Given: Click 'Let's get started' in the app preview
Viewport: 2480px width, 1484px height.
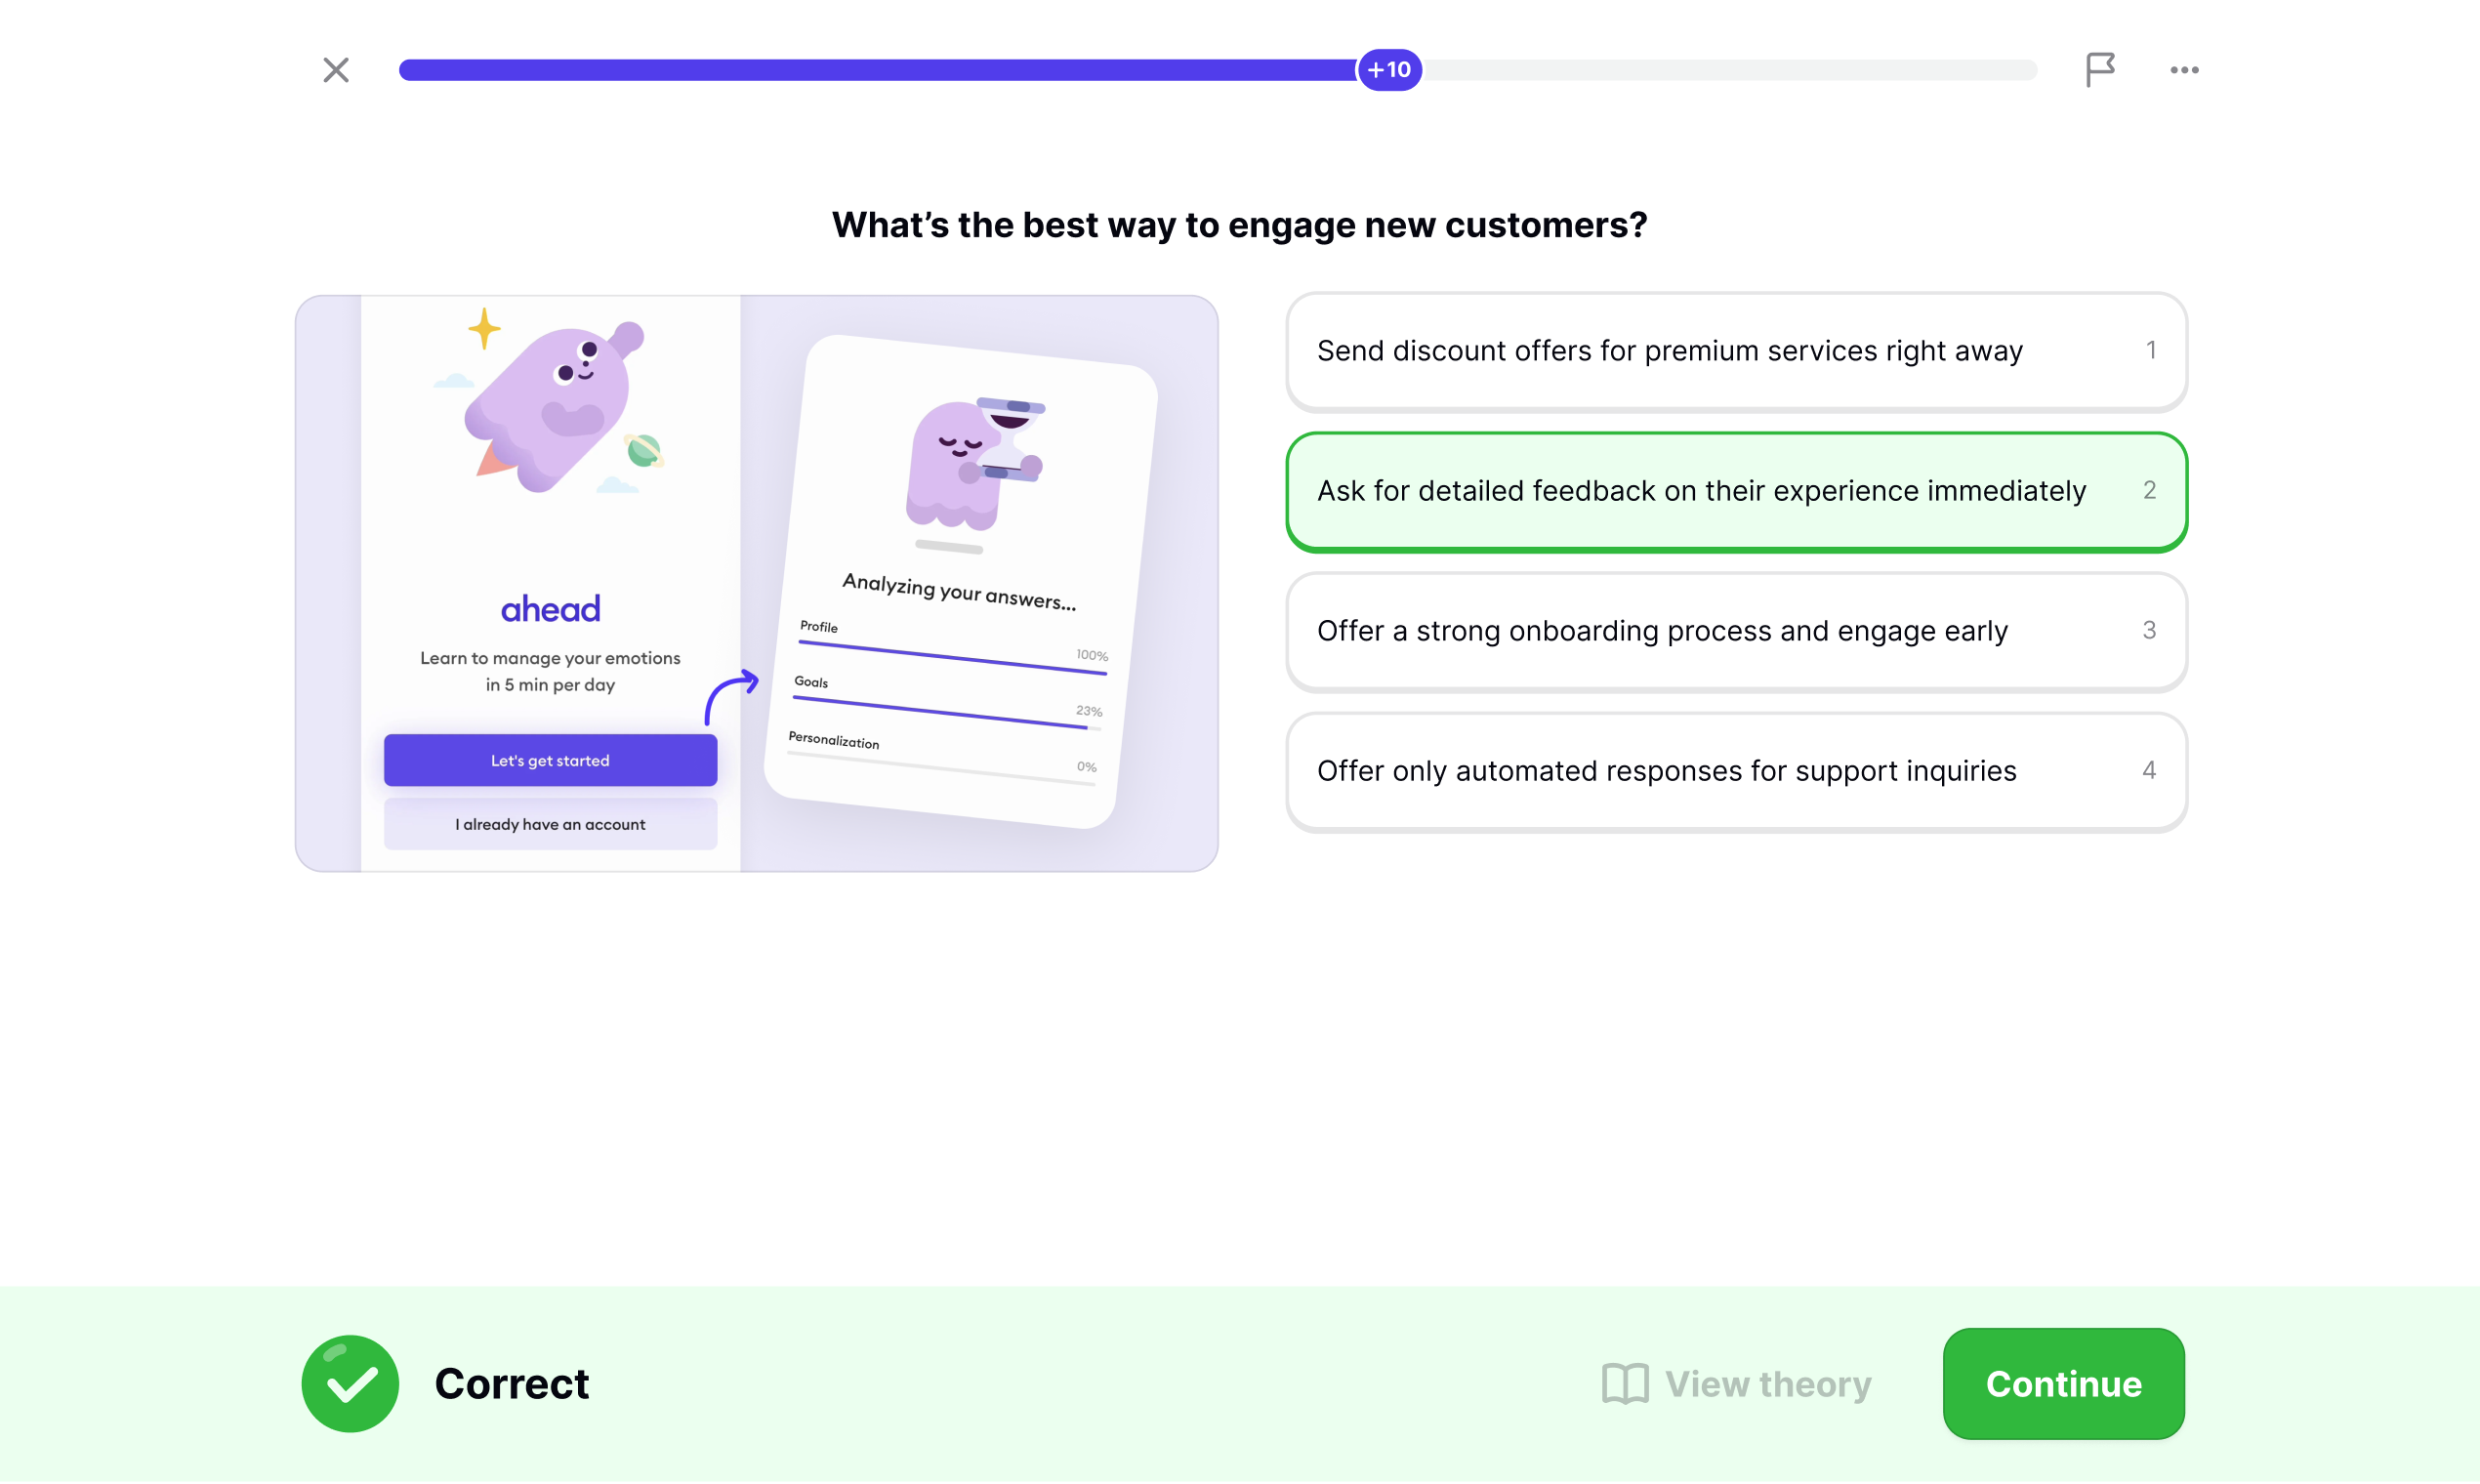Looking at the screenshot, I should (x=550, y=760).
